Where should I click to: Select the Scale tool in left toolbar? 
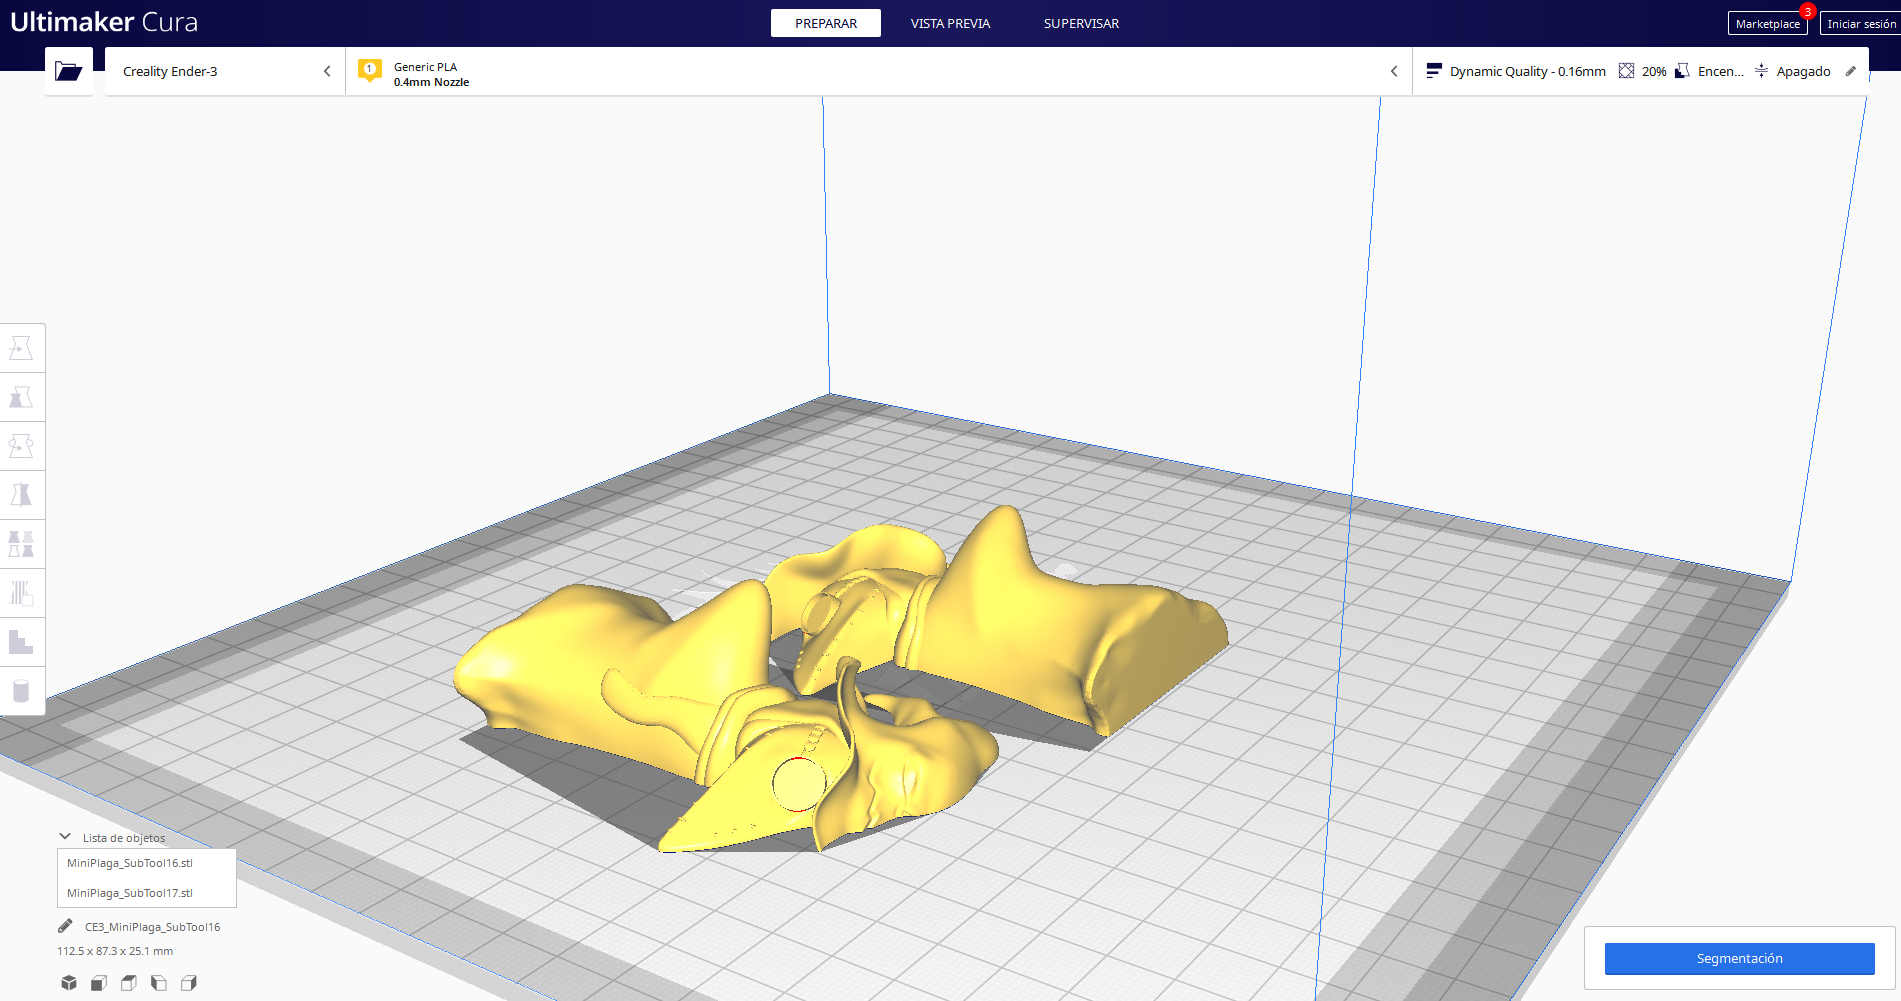point(21,397)
